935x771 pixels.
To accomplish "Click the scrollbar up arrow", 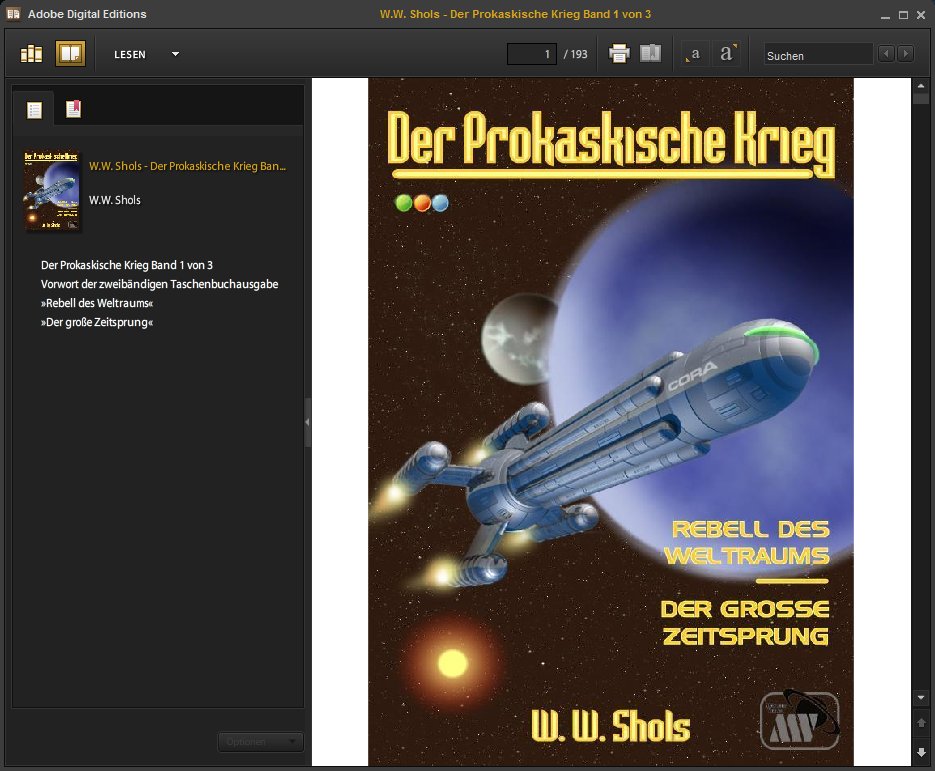I will 921,86.
